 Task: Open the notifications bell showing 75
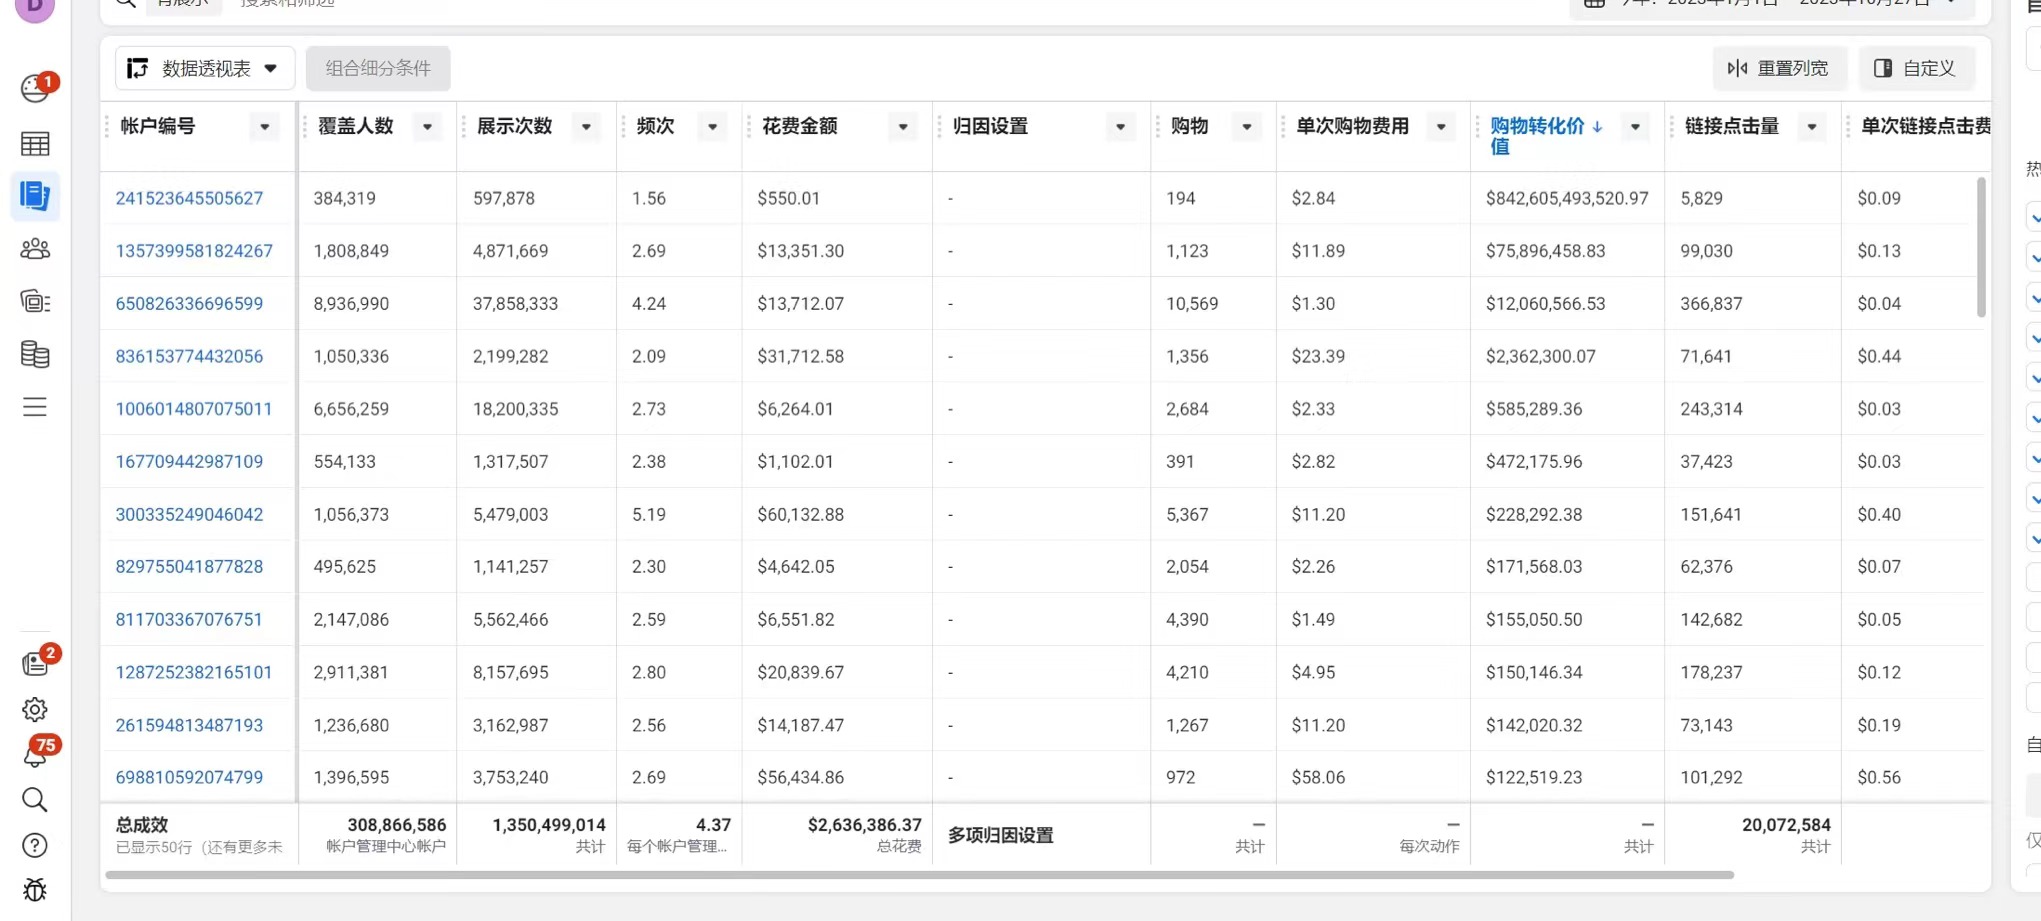36,755
